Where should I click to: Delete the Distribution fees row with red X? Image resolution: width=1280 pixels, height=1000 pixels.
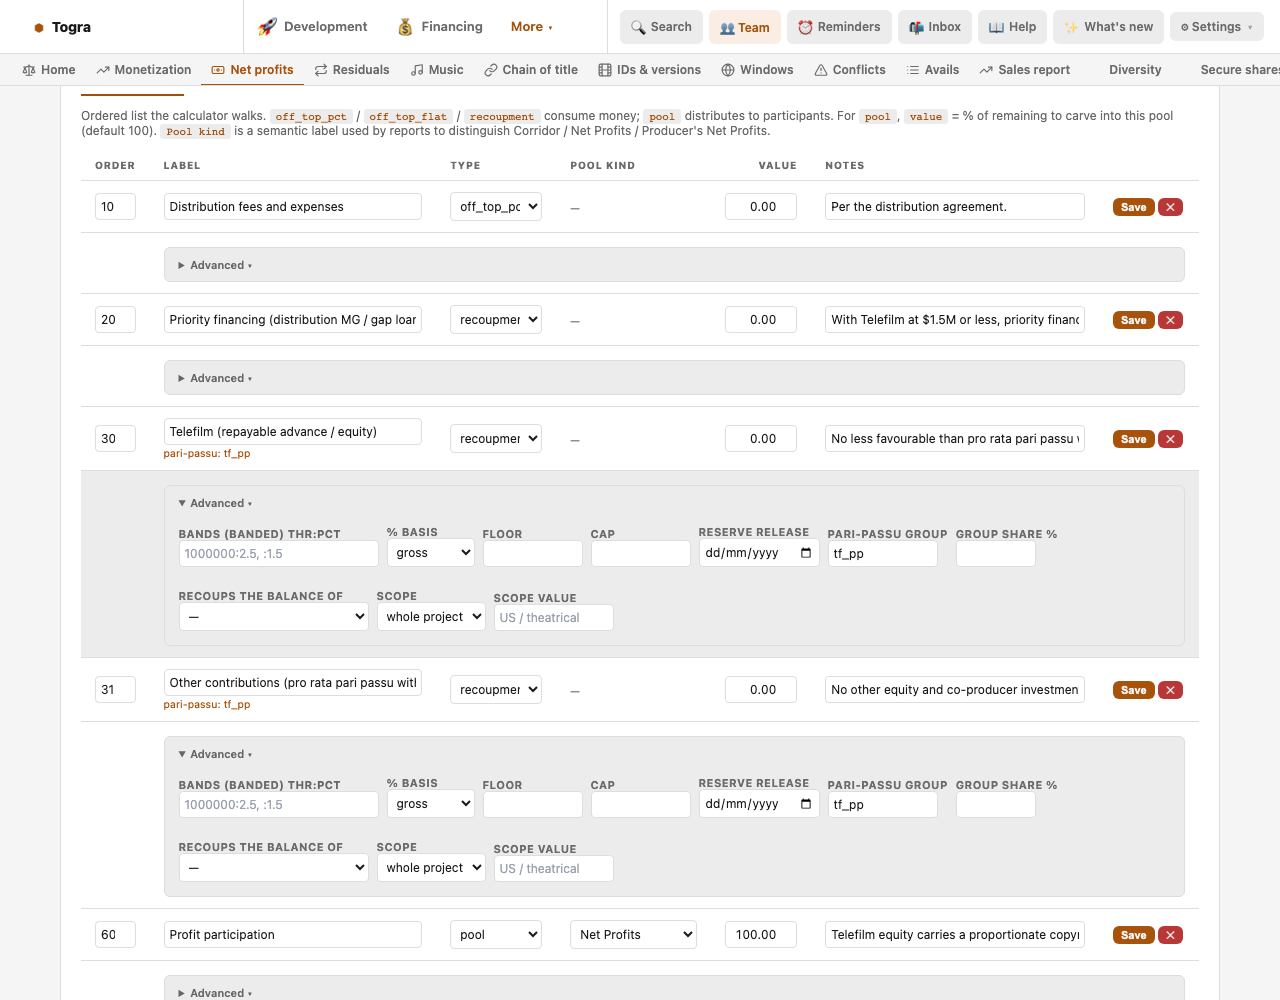click(1170, 207)
